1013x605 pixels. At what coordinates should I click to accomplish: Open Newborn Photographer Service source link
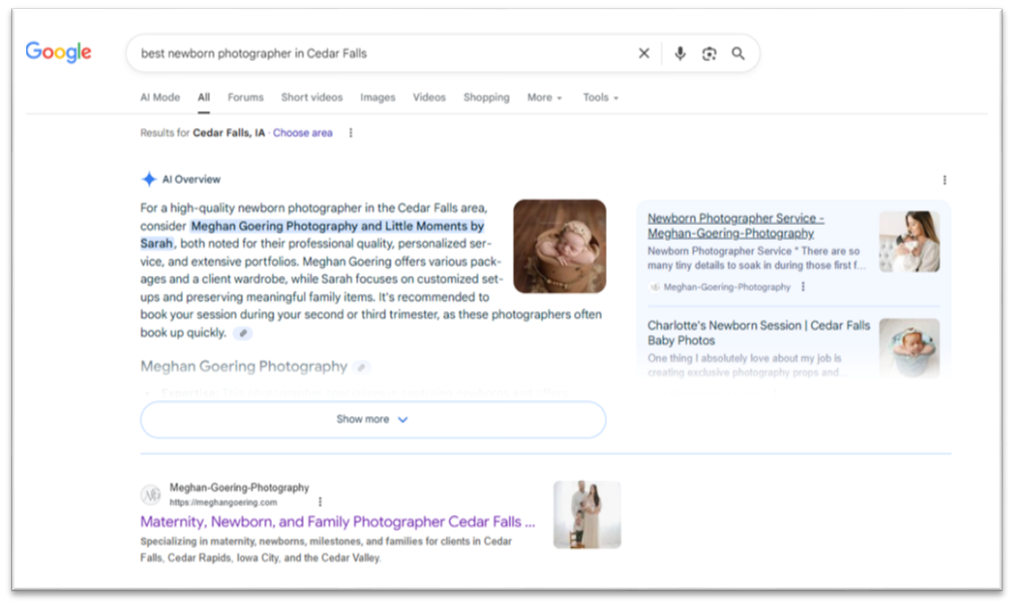[x=735, y=225]
